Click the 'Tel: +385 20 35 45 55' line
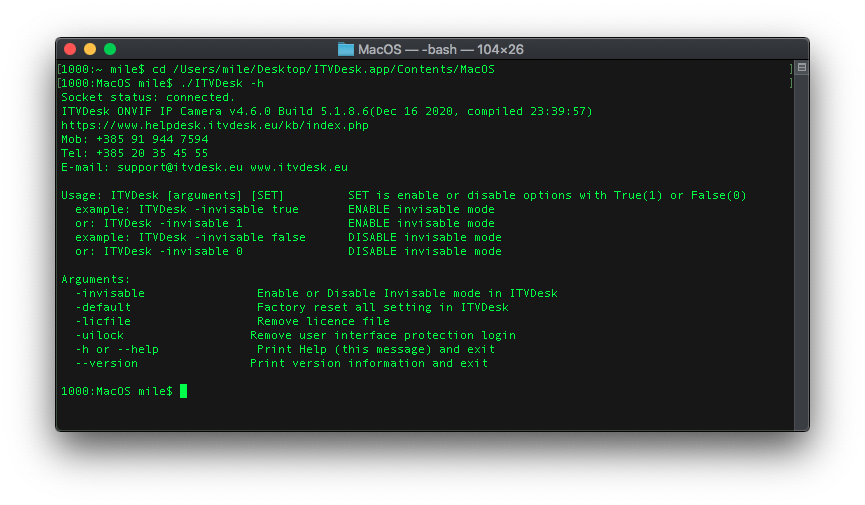Screen dimensions: 865x505 pos(135,153)
